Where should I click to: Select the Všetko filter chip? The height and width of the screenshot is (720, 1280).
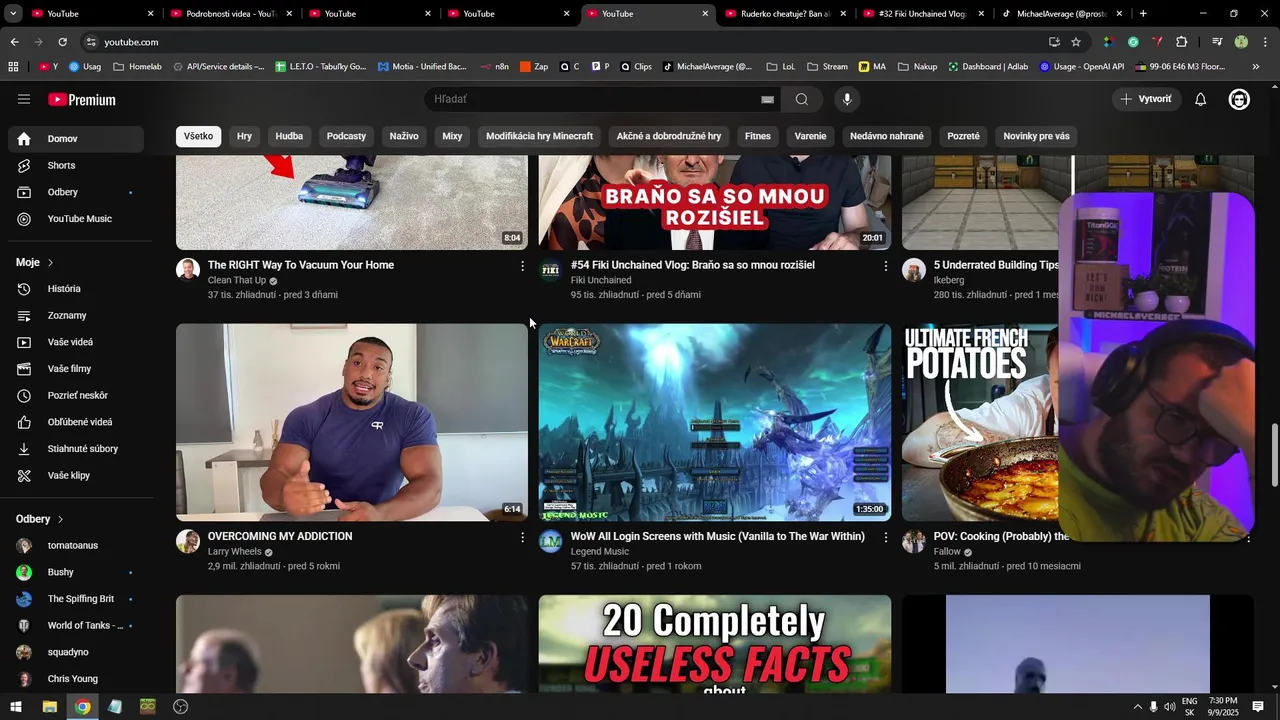pos(198,136)
